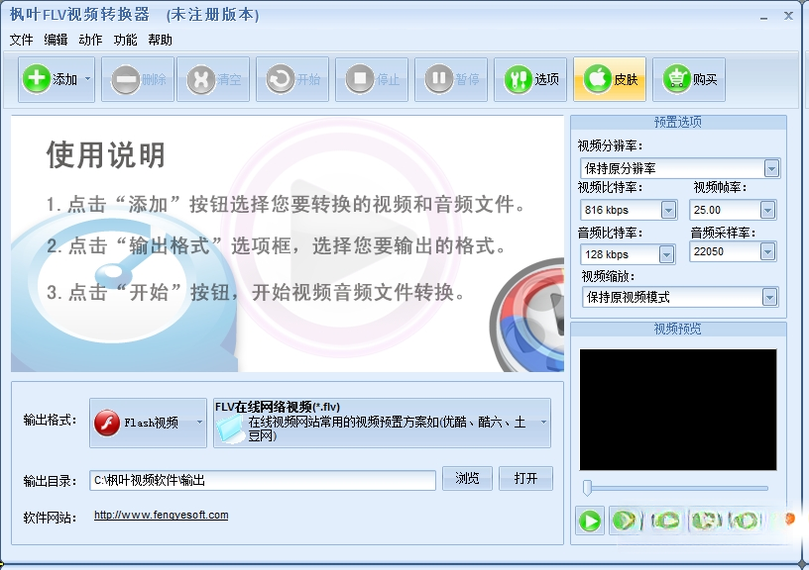The image size is (809, 570).
Task: Click the 开始 (Start) toolbar button
Action: [x=293, y=79]
